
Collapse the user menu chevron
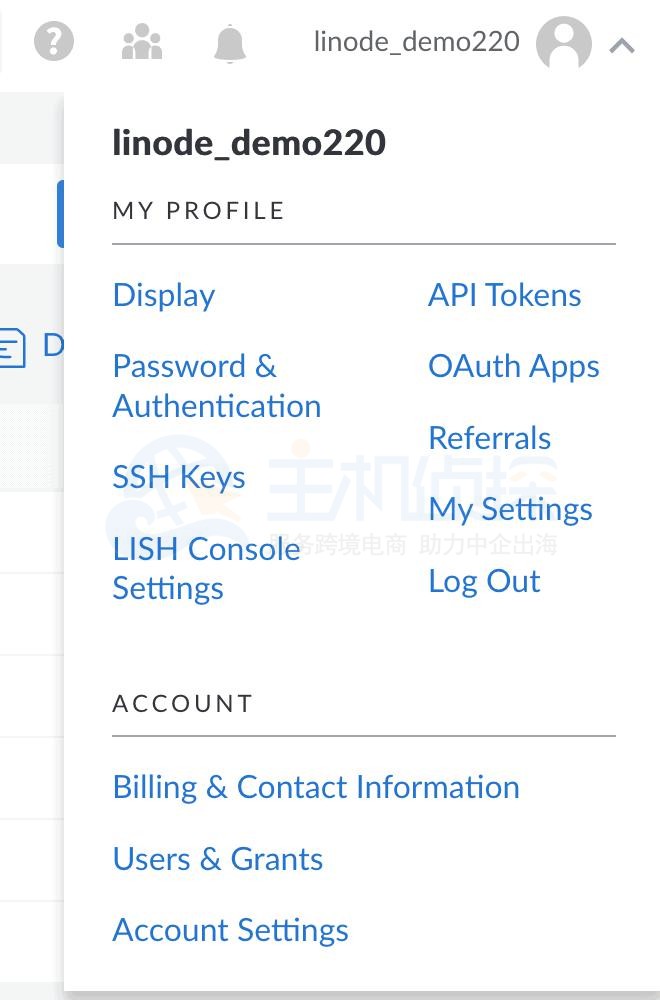pyautogui.click(x=622, y=45)
